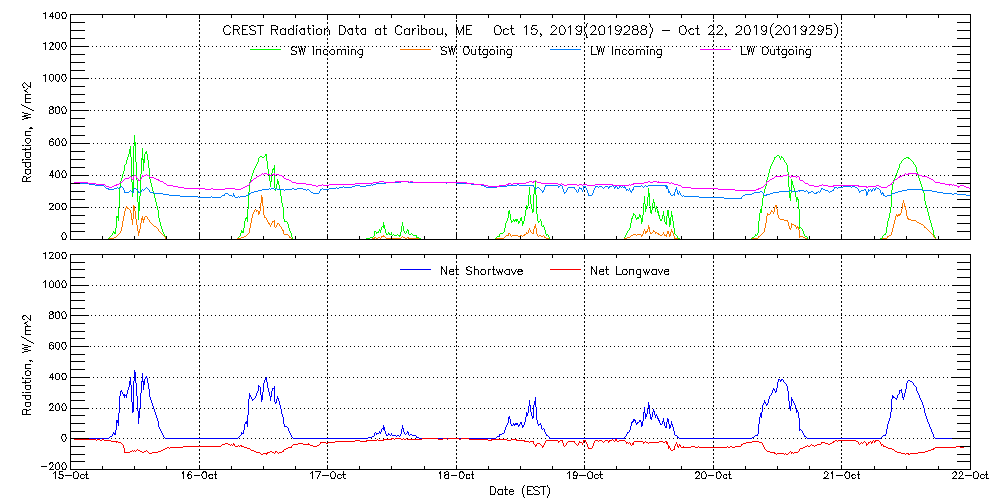Click the 20-Oct date tick label
The image size is (1000, 500).
point(712,477)
